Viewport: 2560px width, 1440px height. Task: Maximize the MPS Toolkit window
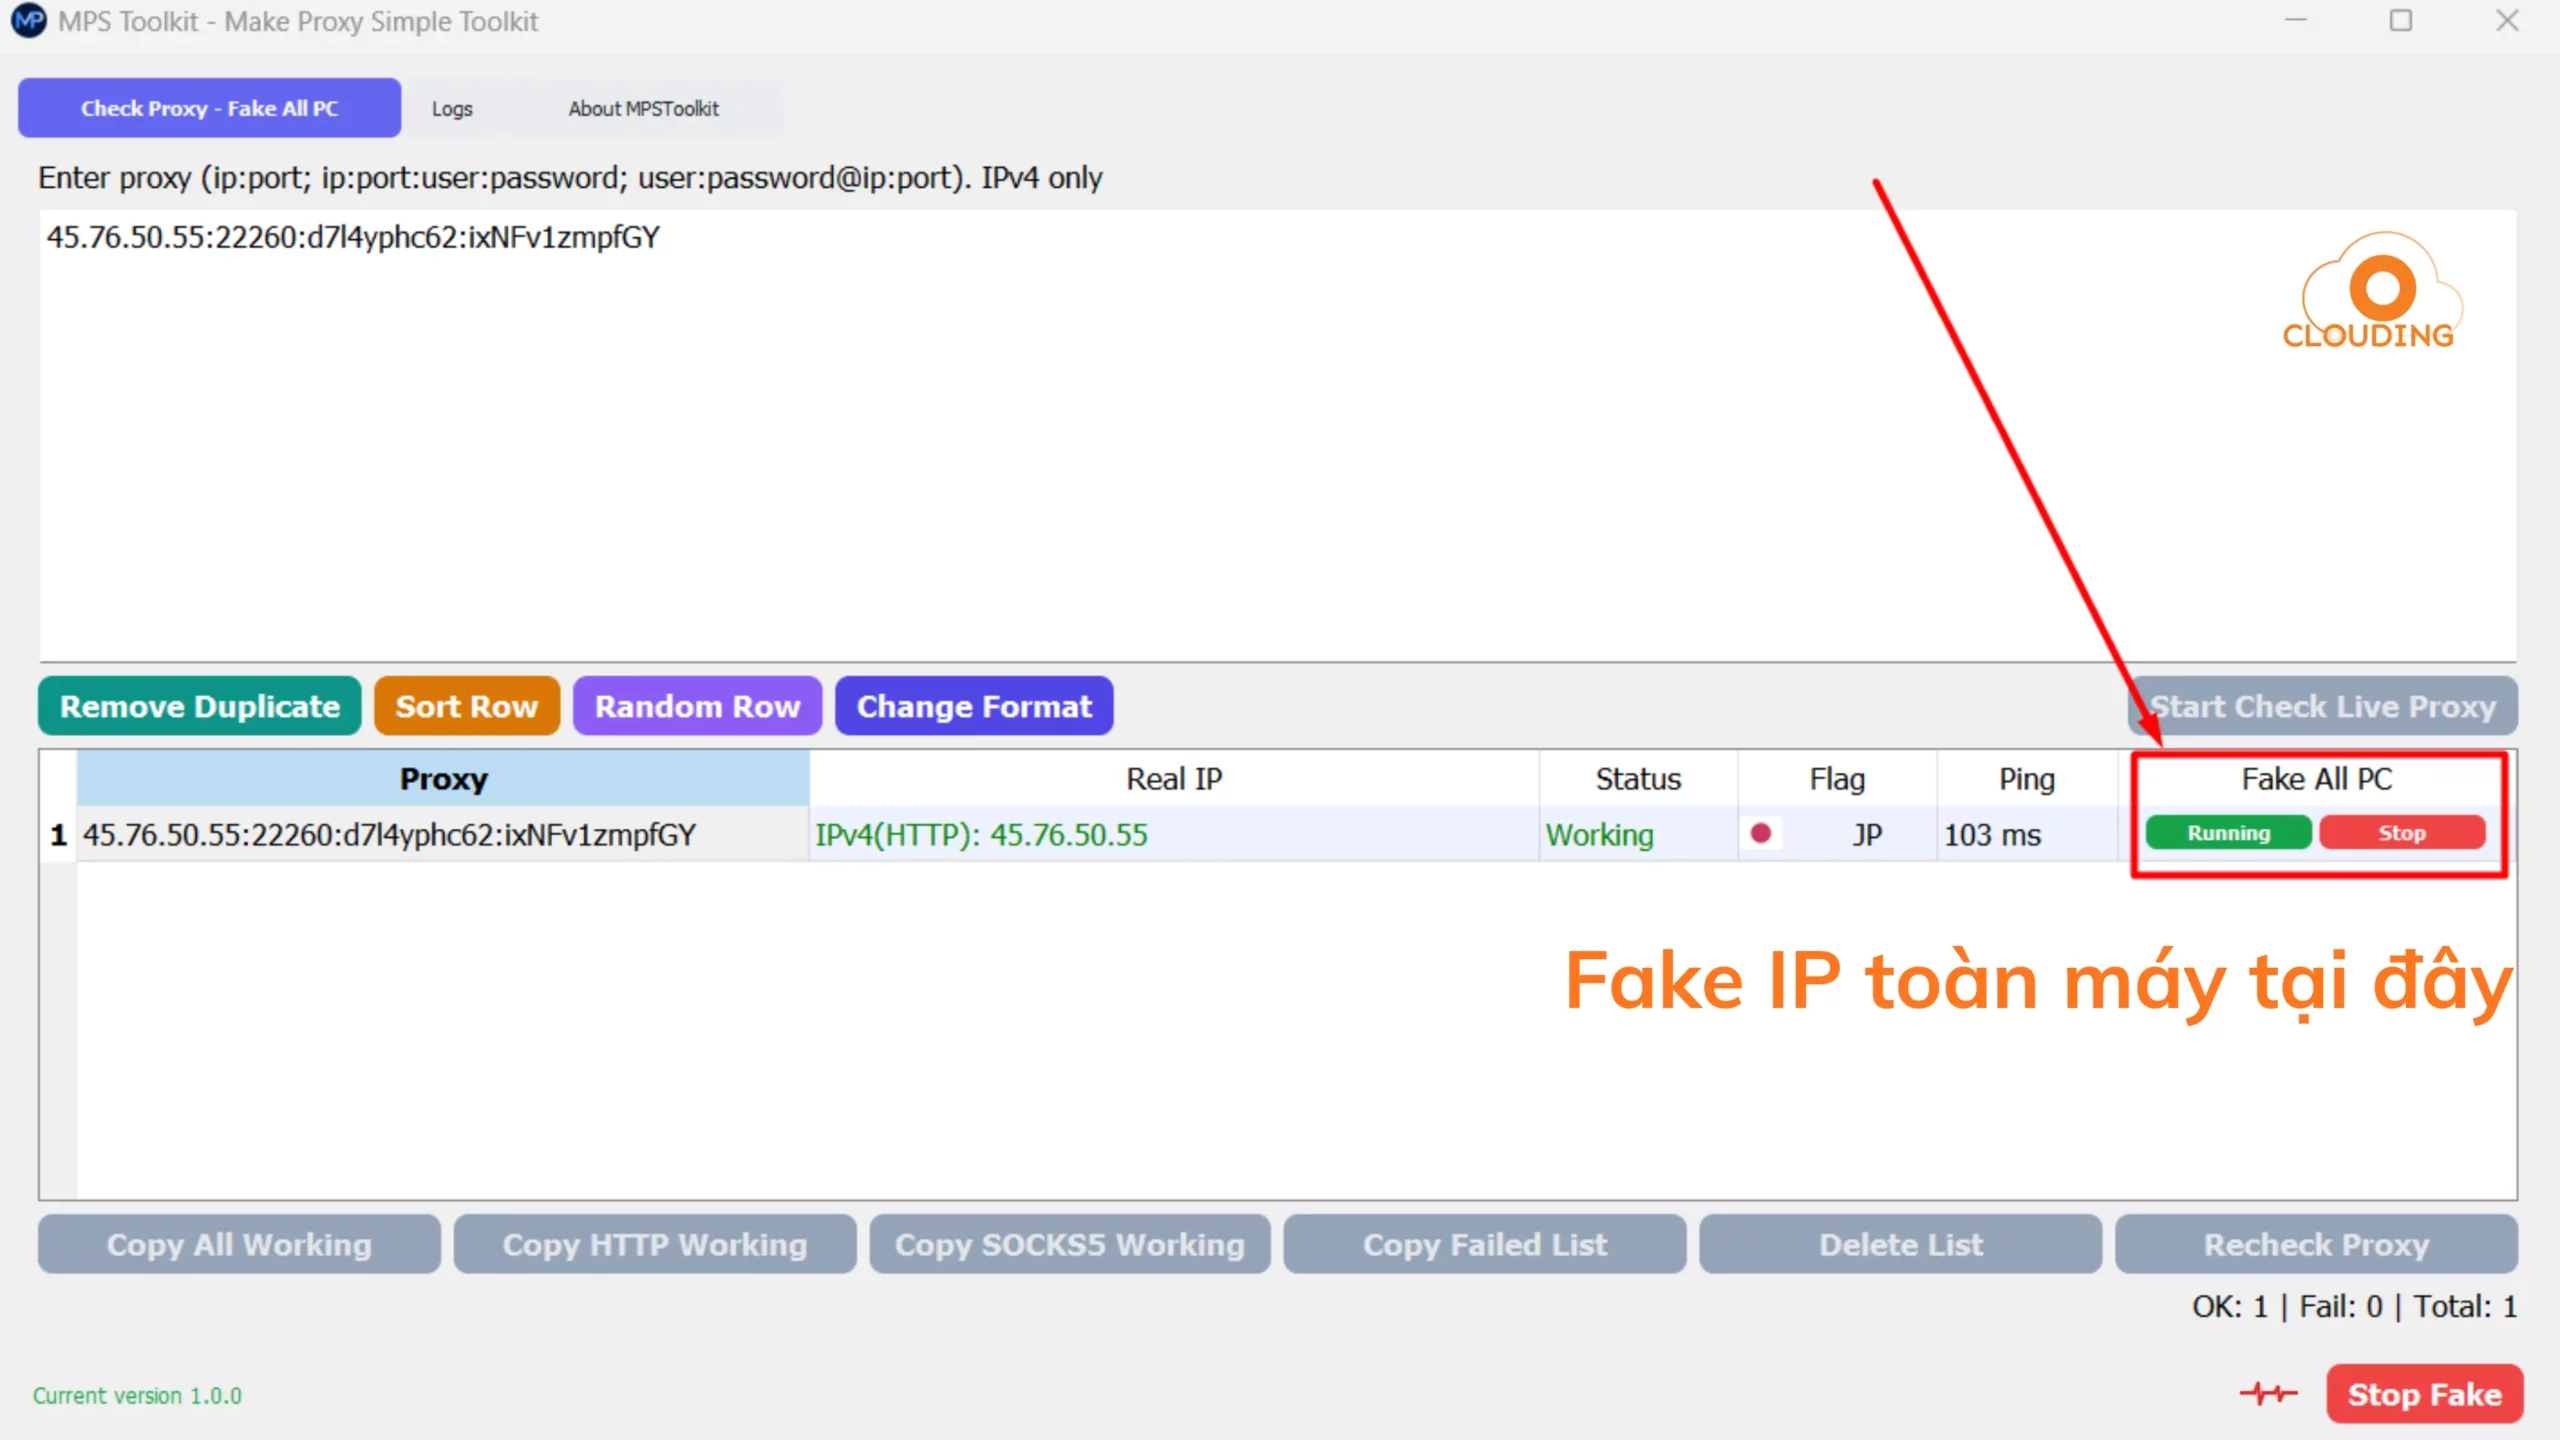2400,21
